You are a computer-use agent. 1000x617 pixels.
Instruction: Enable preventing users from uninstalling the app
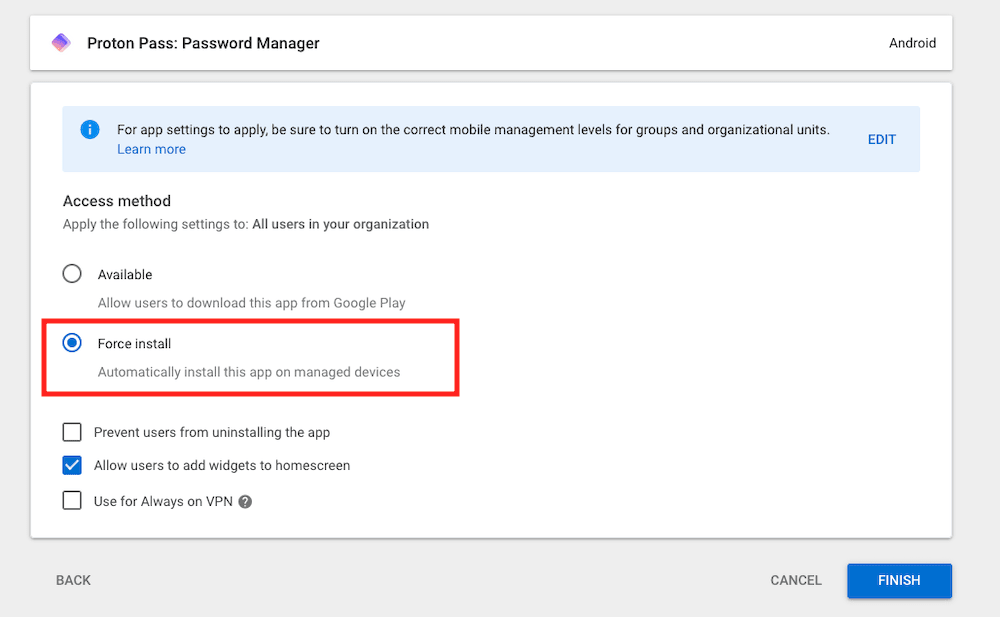tap(71, 432)
